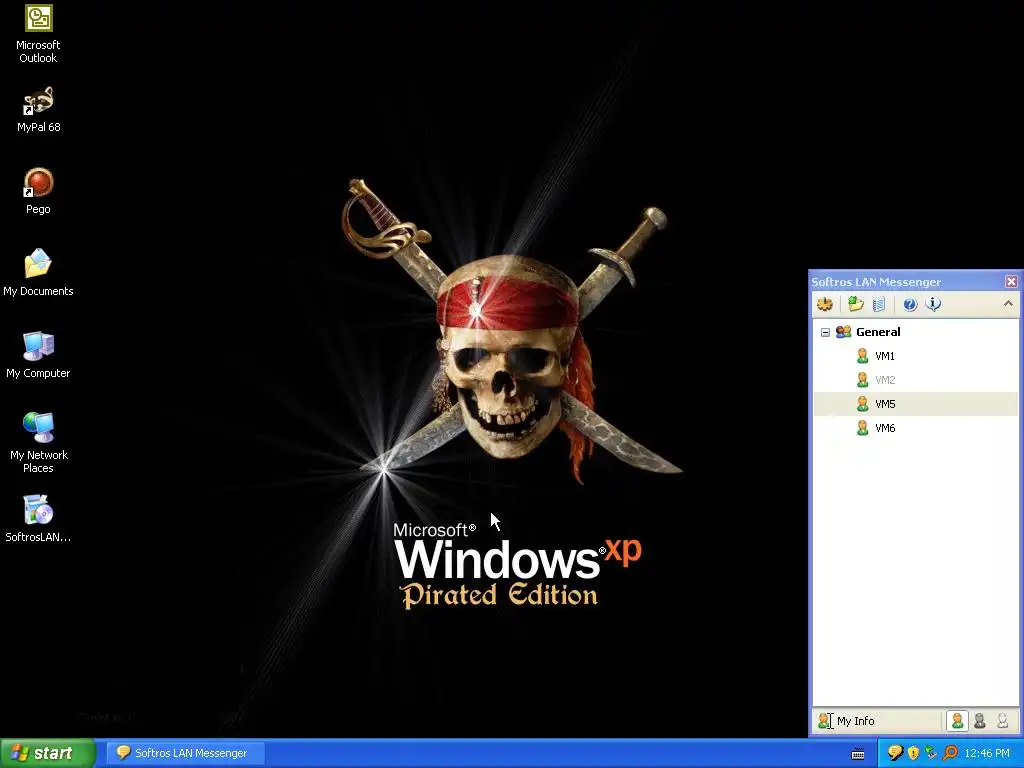Open the message history notebook icon
Viewport: 1024px width, 768px height.
coord(879,304)
